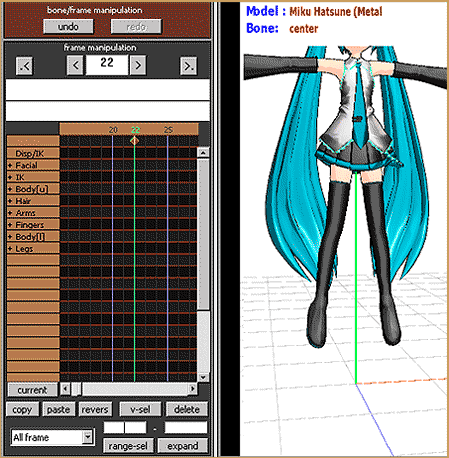Jump to the last keyframe with >. button
Screen dimensions: 449x458
188,66
